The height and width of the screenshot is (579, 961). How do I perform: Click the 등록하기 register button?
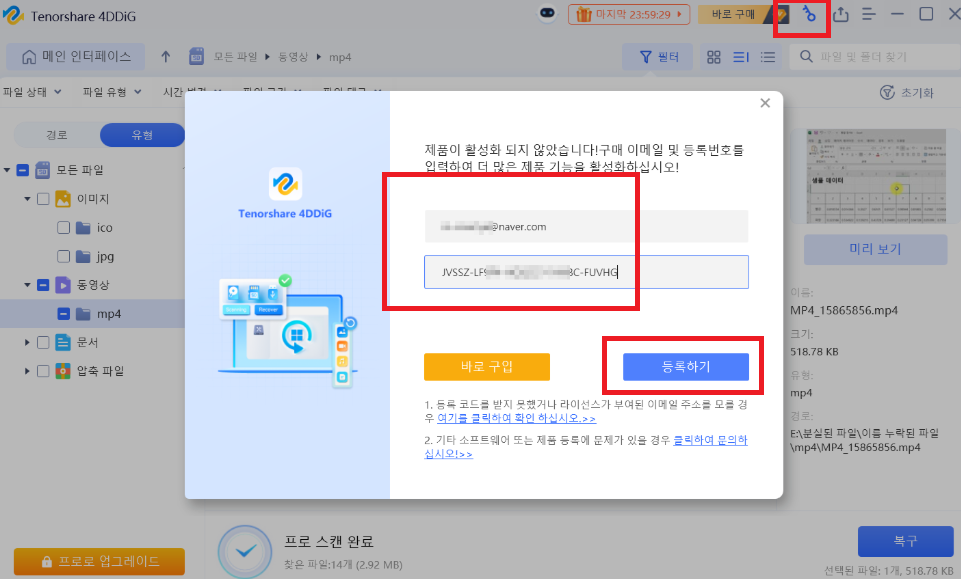[x=686, y=366]
